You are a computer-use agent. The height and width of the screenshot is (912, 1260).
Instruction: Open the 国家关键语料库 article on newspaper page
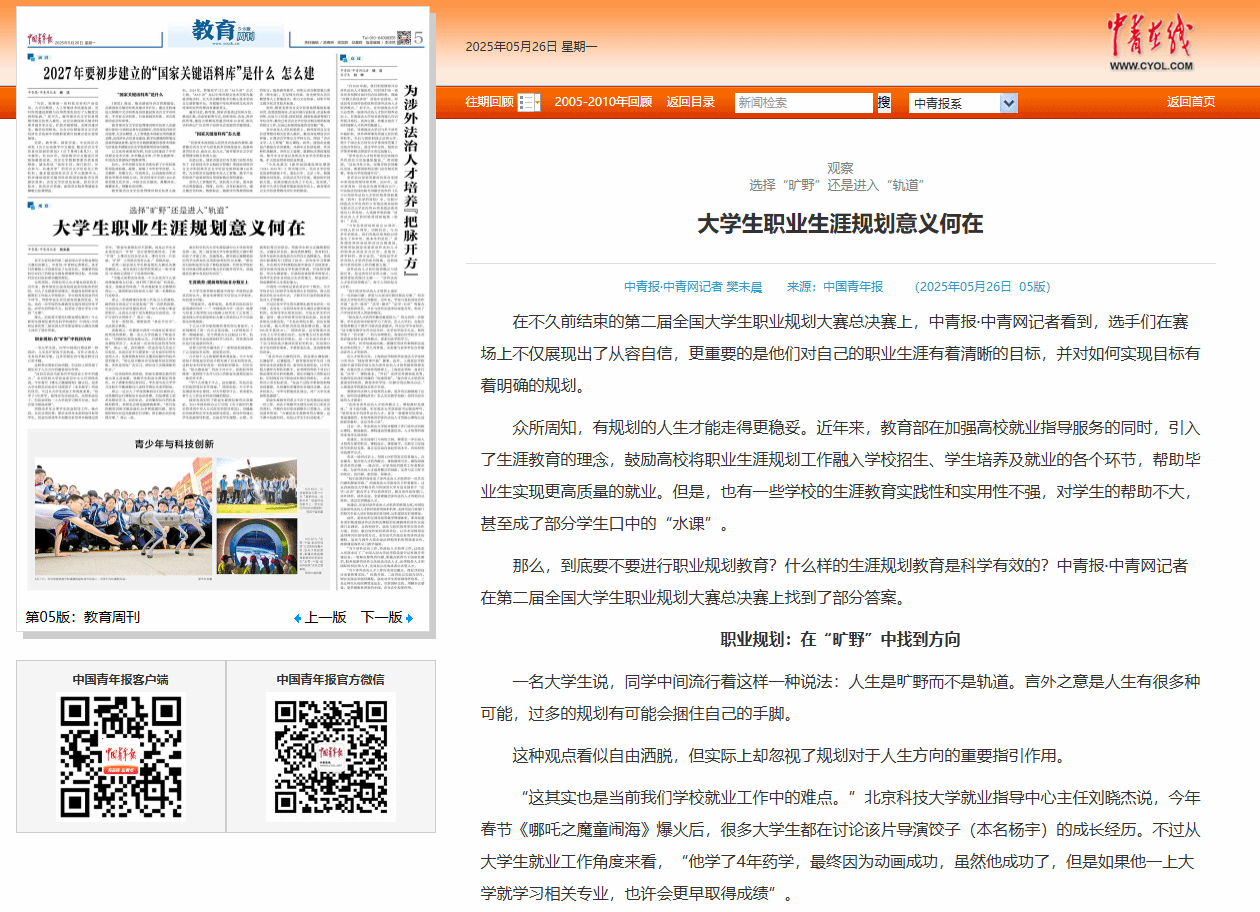pyautogui.click(x=178, y=73)
